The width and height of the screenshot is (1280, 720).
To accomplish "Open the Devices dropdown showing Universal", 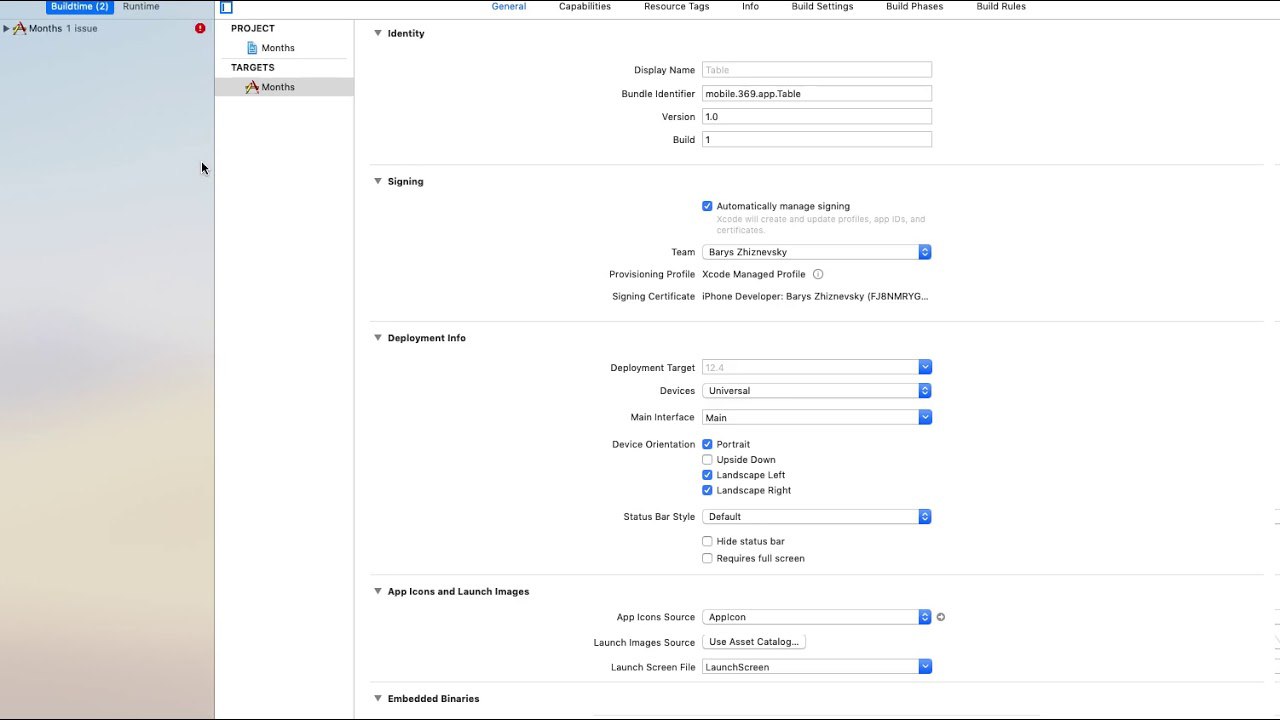I will tap(817, 390).
